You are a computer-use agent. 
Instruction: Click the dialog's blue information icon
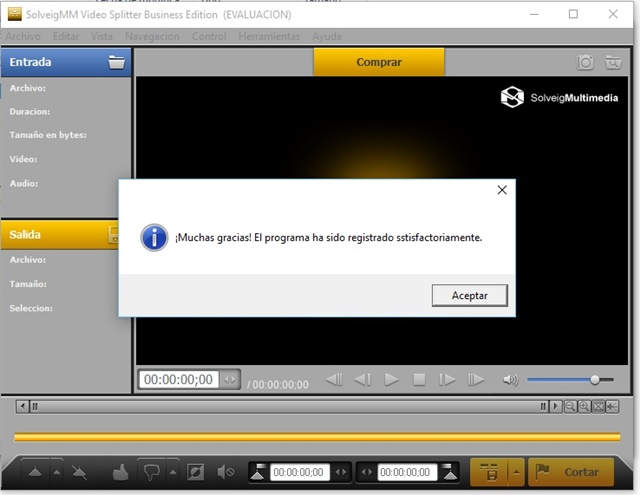tap(154, 238)
